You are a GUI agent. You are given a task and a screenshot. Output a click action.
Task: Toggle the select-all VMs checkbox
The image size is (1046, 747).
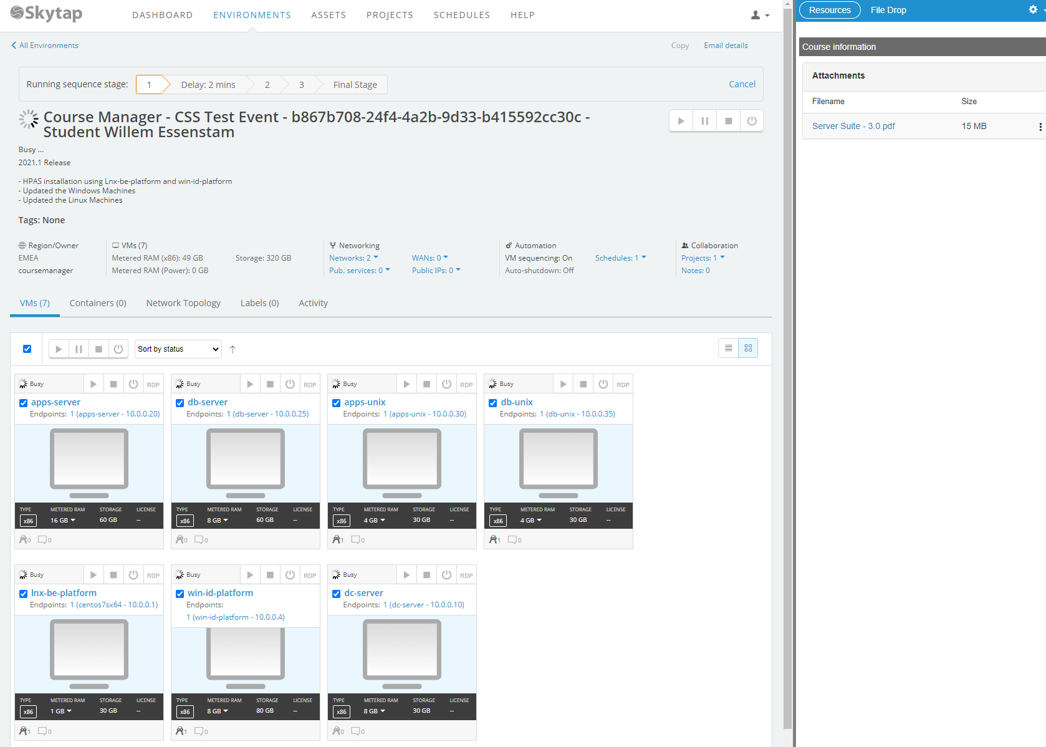pyautogui.click(x=27, y=349)
